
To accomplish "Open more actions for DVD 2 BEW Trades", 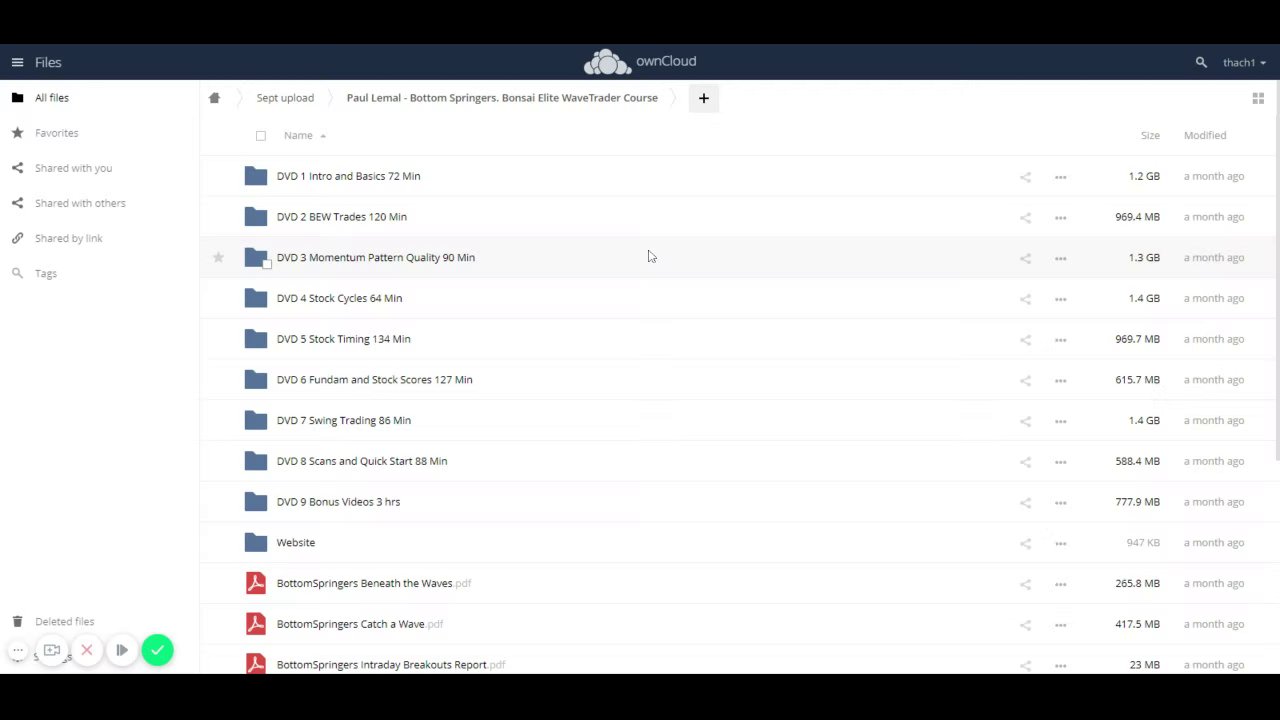I will (1060, 217).
